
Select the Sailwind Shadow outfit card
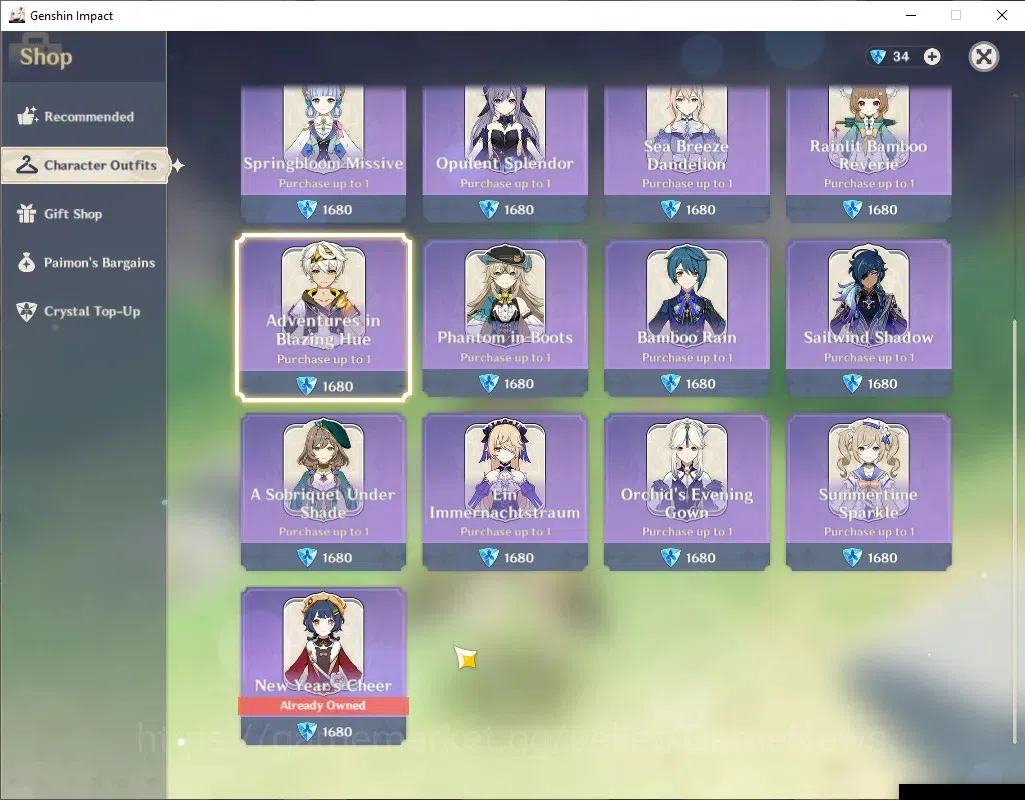tap(869, 318)
